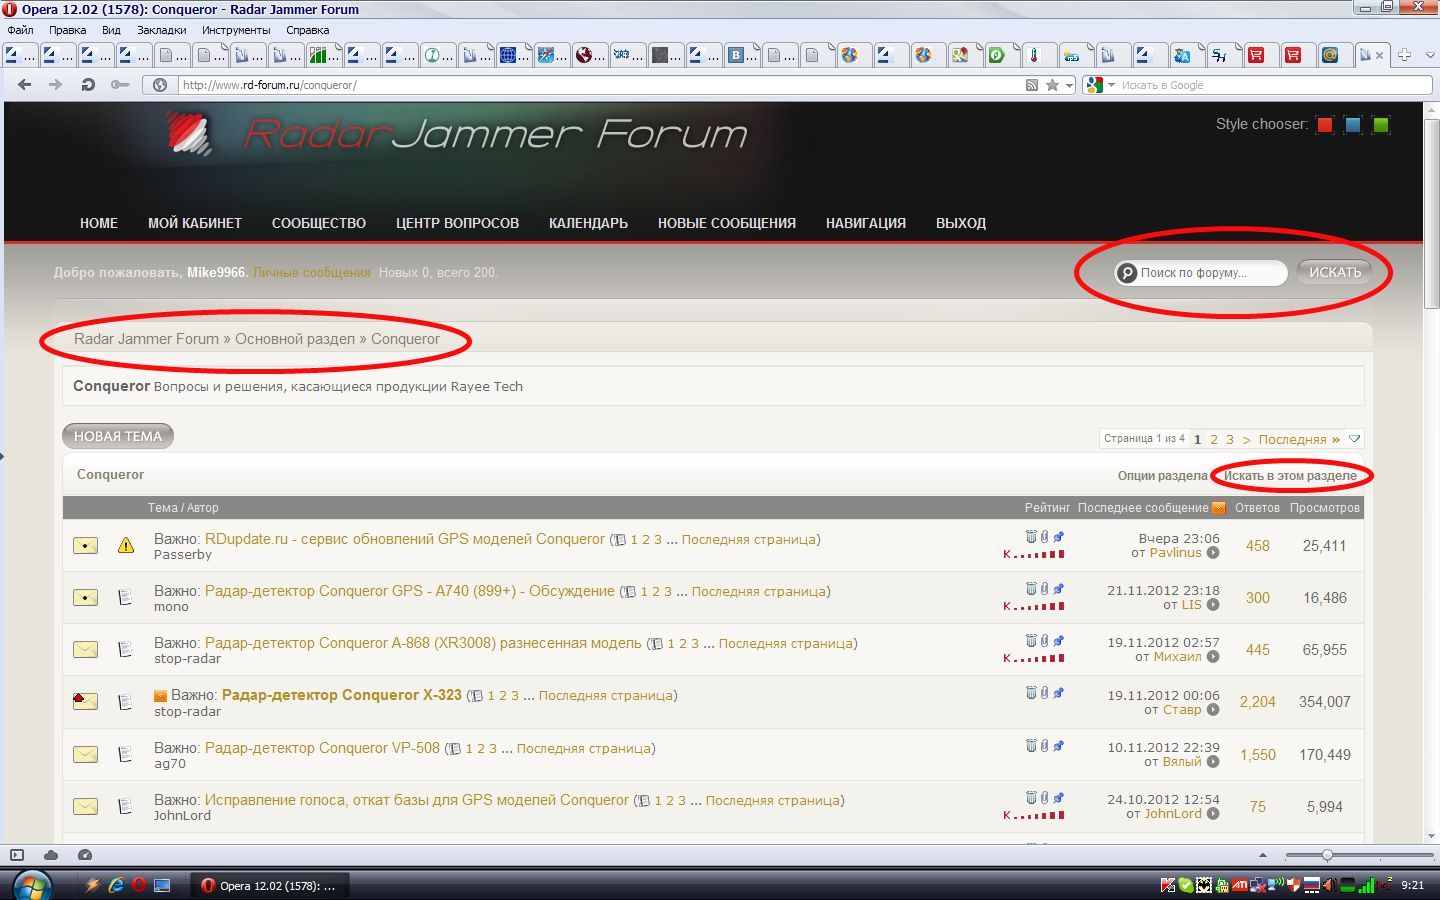The width and height of the screenshot is (1440, 900).
Task: Open the Опции раздела menu
Action: [1162, 476]
